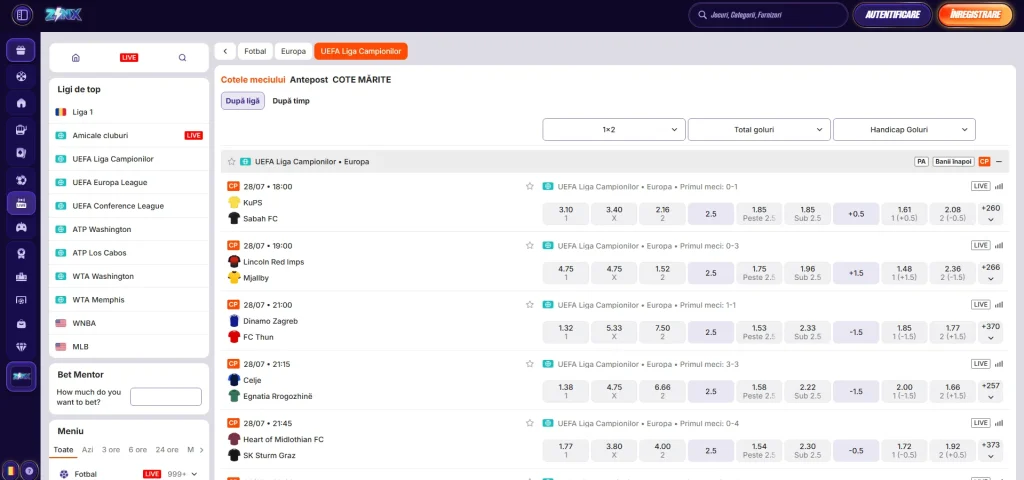Open the help question mark icon
This screenshot has width=1024, height=480.
pyautogui.click(x=29, y=470)
